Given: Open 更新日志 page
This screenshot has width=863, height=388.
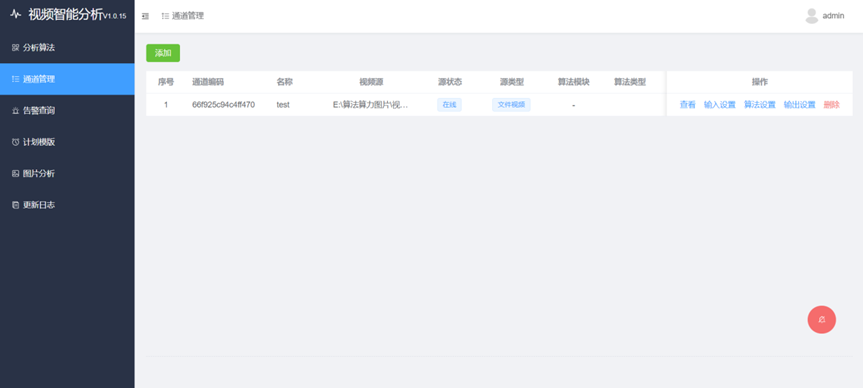Looking at the screenshot, I should pos(67,205).
